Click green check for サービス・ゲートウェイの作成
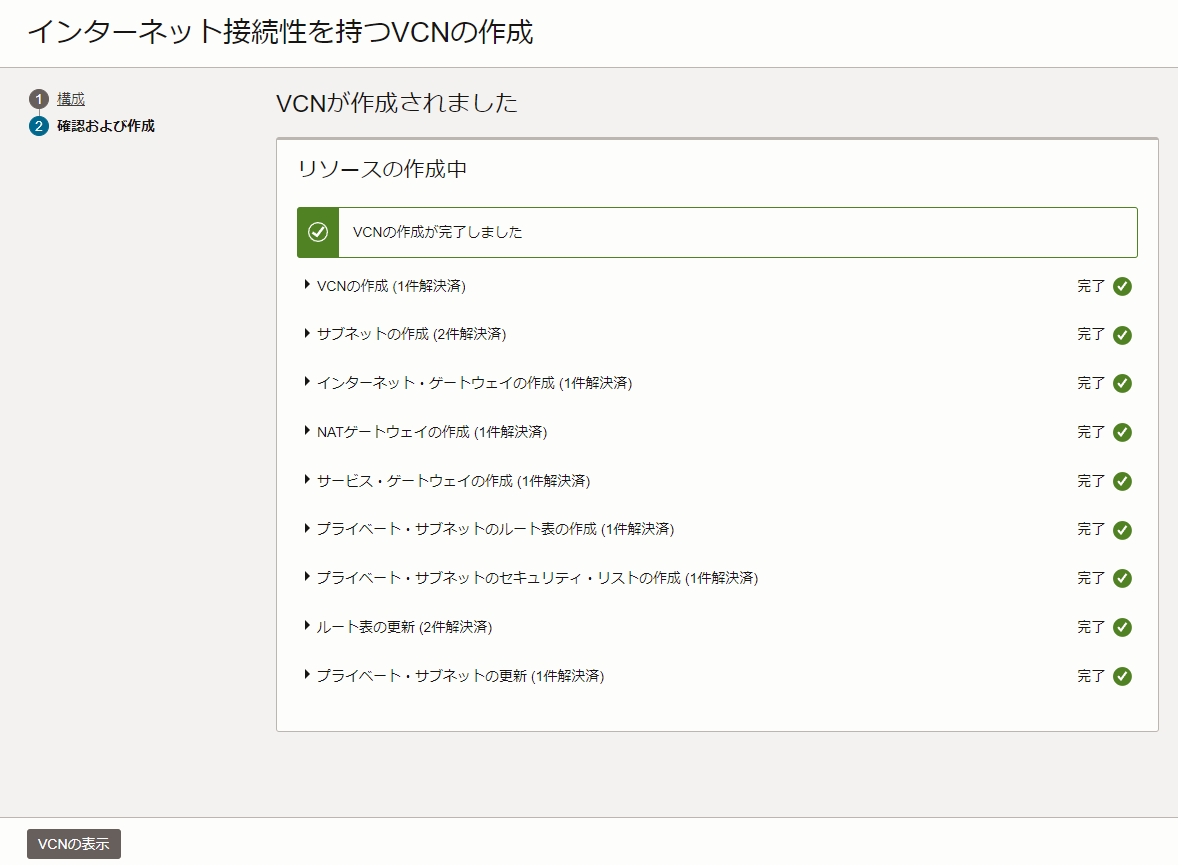1178x865 pixels. pos(1122,481)
